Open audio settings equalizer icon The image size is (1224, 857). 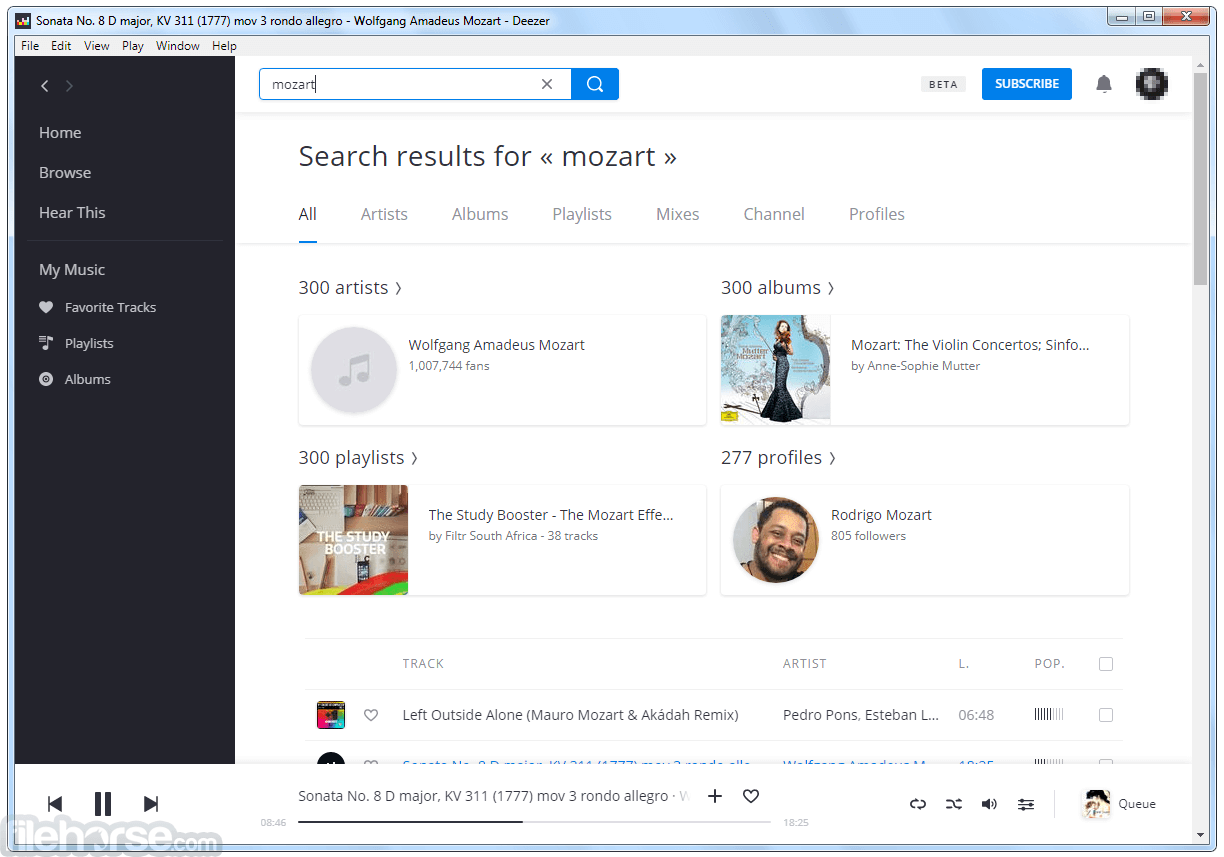coord(1026,804)
